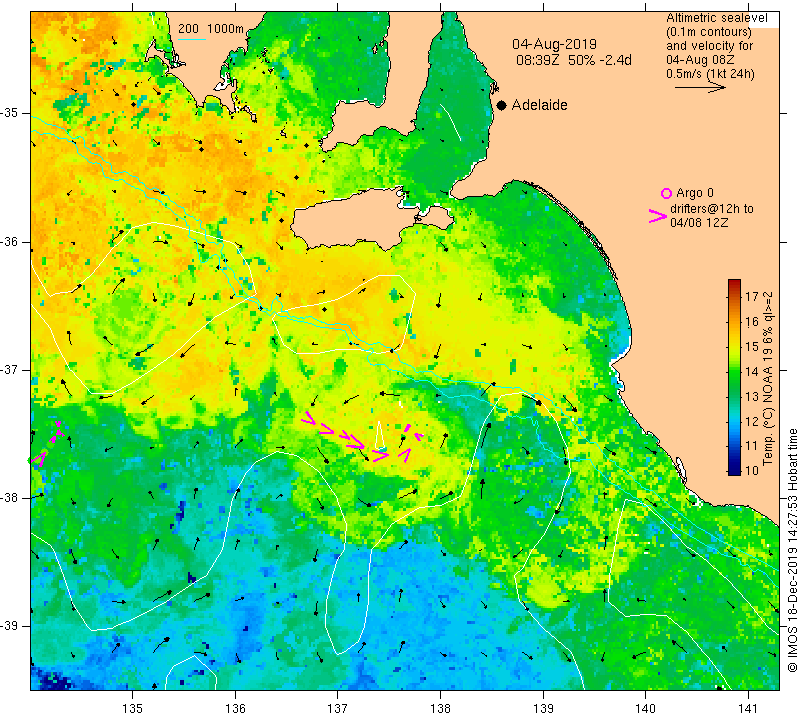This screenshot has height=720, width=800.
Task: Select the colorbar value label '13'
Action: click(x=752, y=396)
